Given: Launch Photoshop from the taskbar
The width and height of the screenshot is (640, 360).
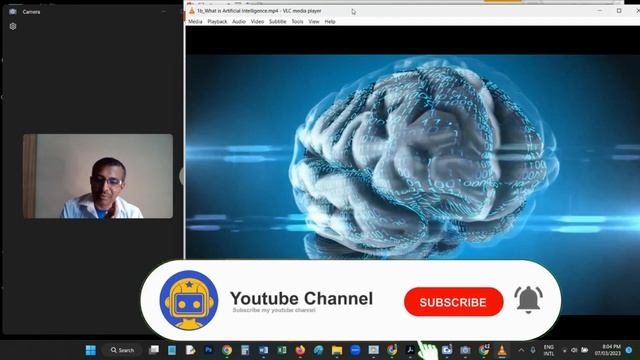Looking at the screenshot, I should 209,350.
